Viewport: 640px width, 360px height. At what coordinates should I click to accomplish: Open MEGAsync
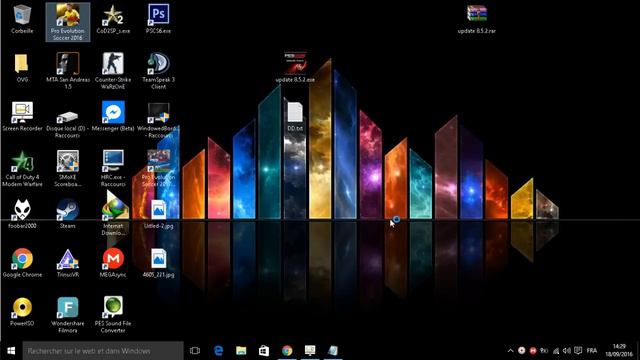[113, 263]
